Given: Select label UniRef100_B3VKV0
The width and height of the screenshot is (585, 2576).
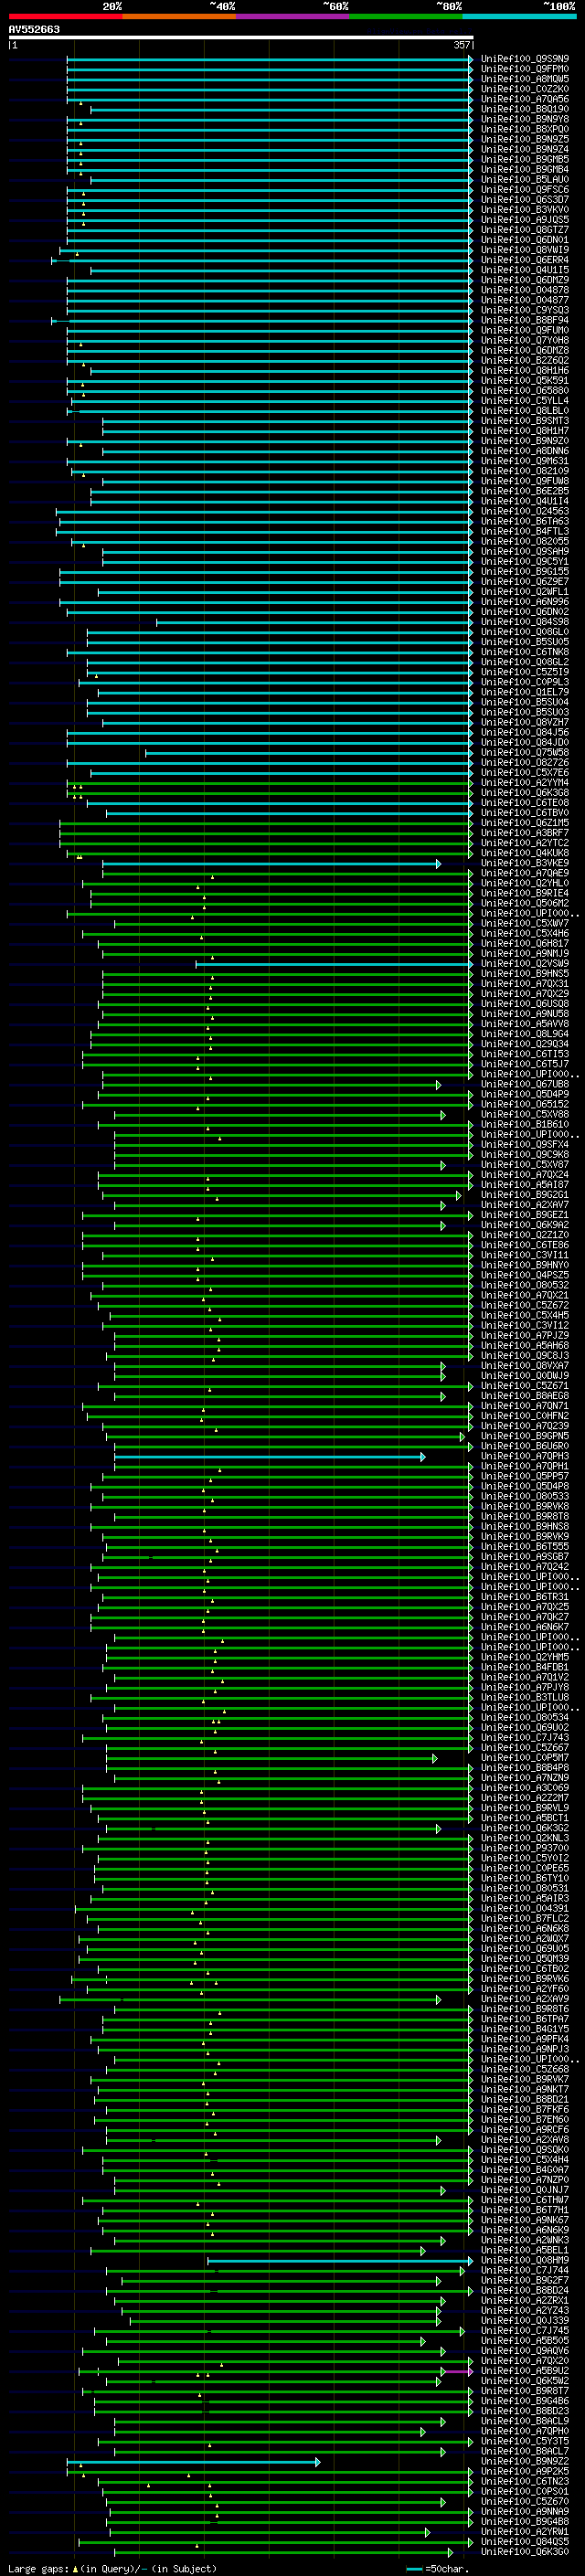Looking at the screenshot, I should [x=525, y=210].
